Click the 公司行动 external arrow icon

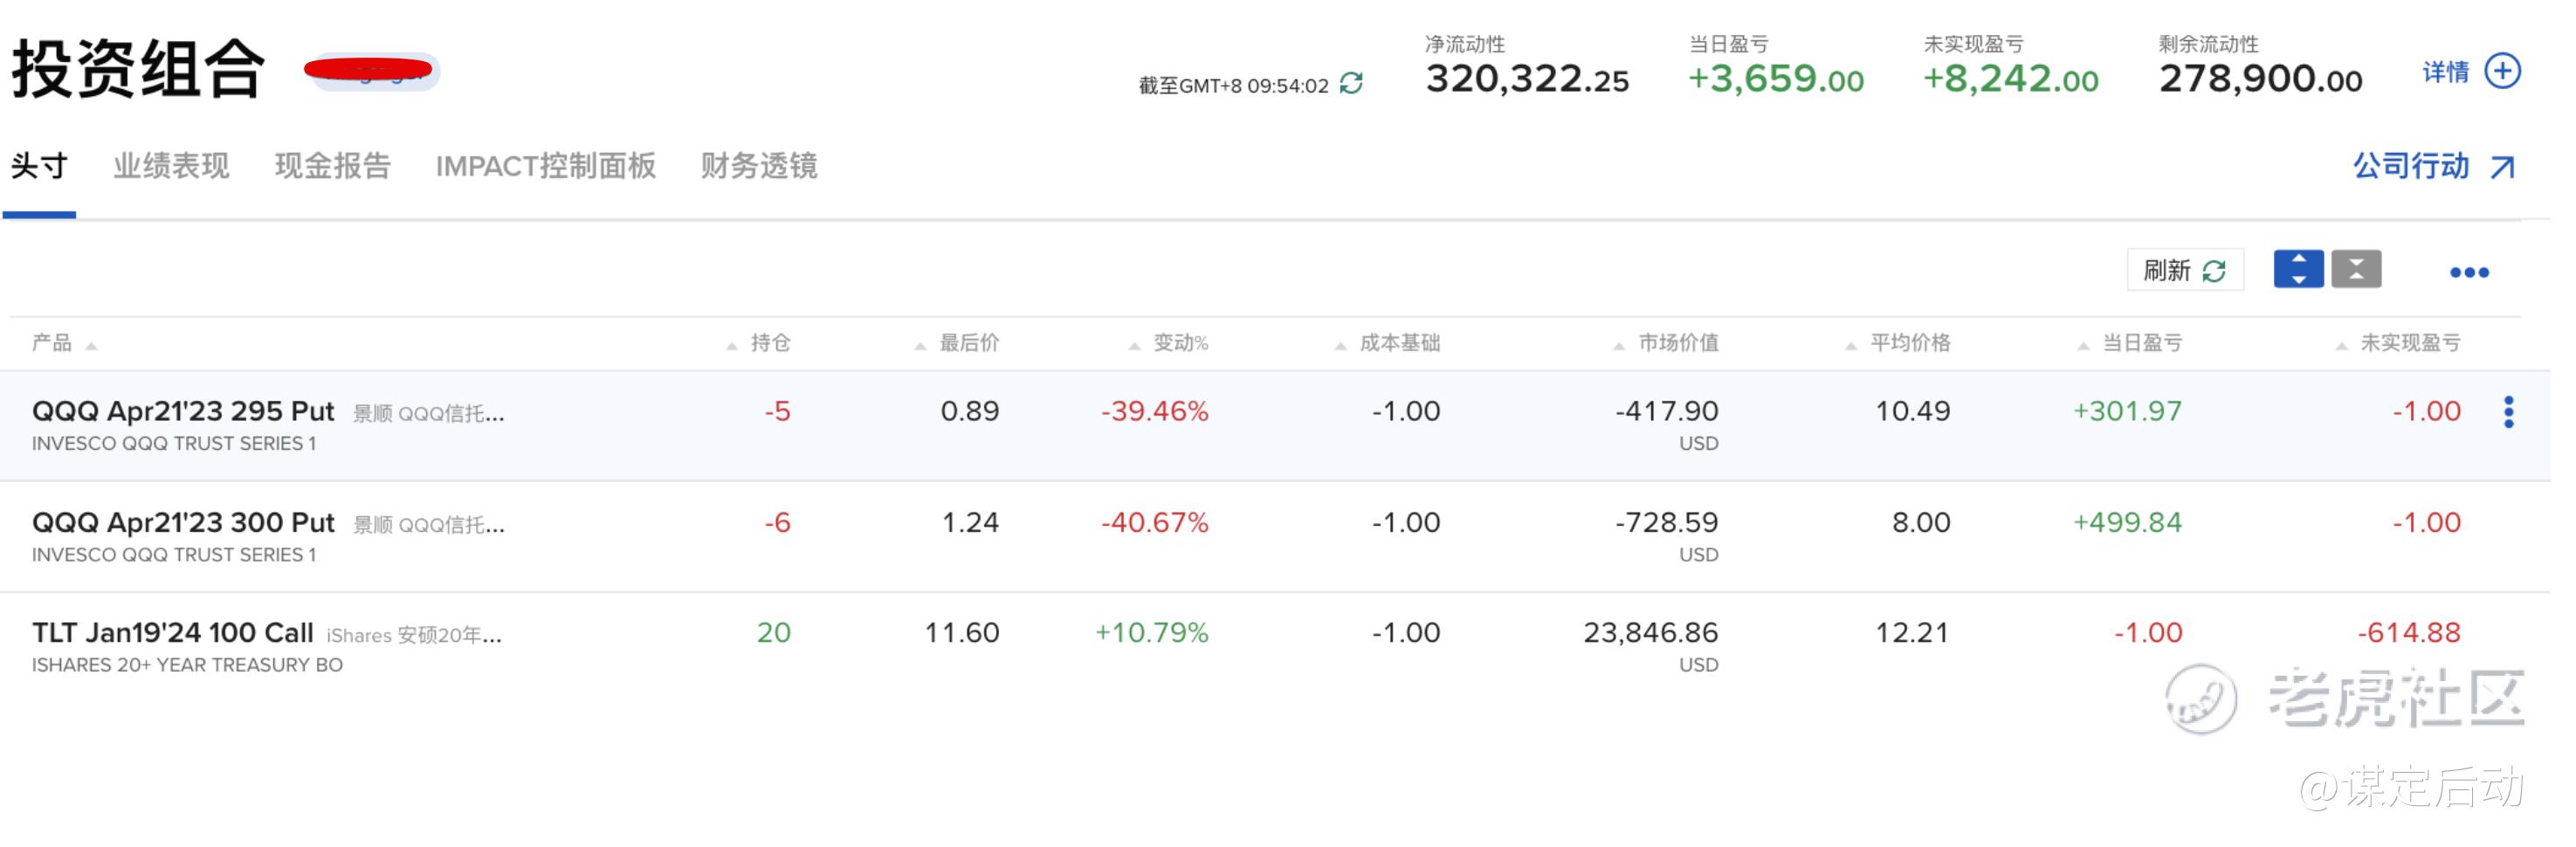tap(2502, 167)
